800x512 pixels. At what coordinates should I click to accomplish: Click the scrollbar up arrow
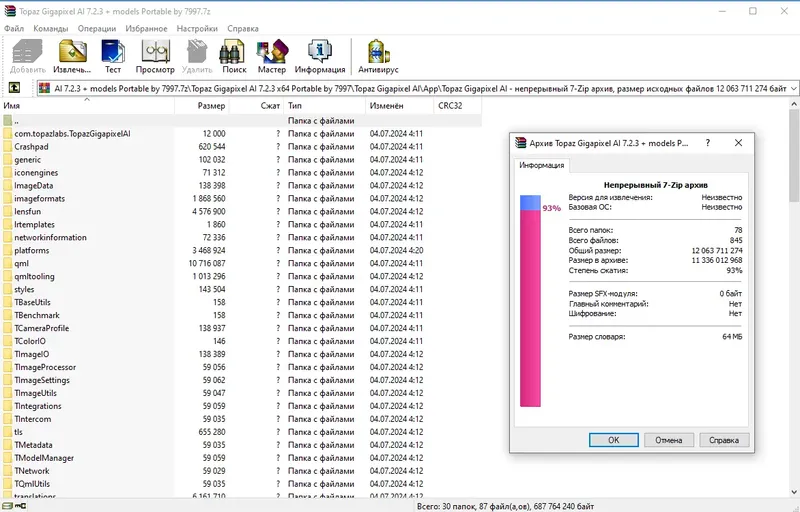(794, 104)
